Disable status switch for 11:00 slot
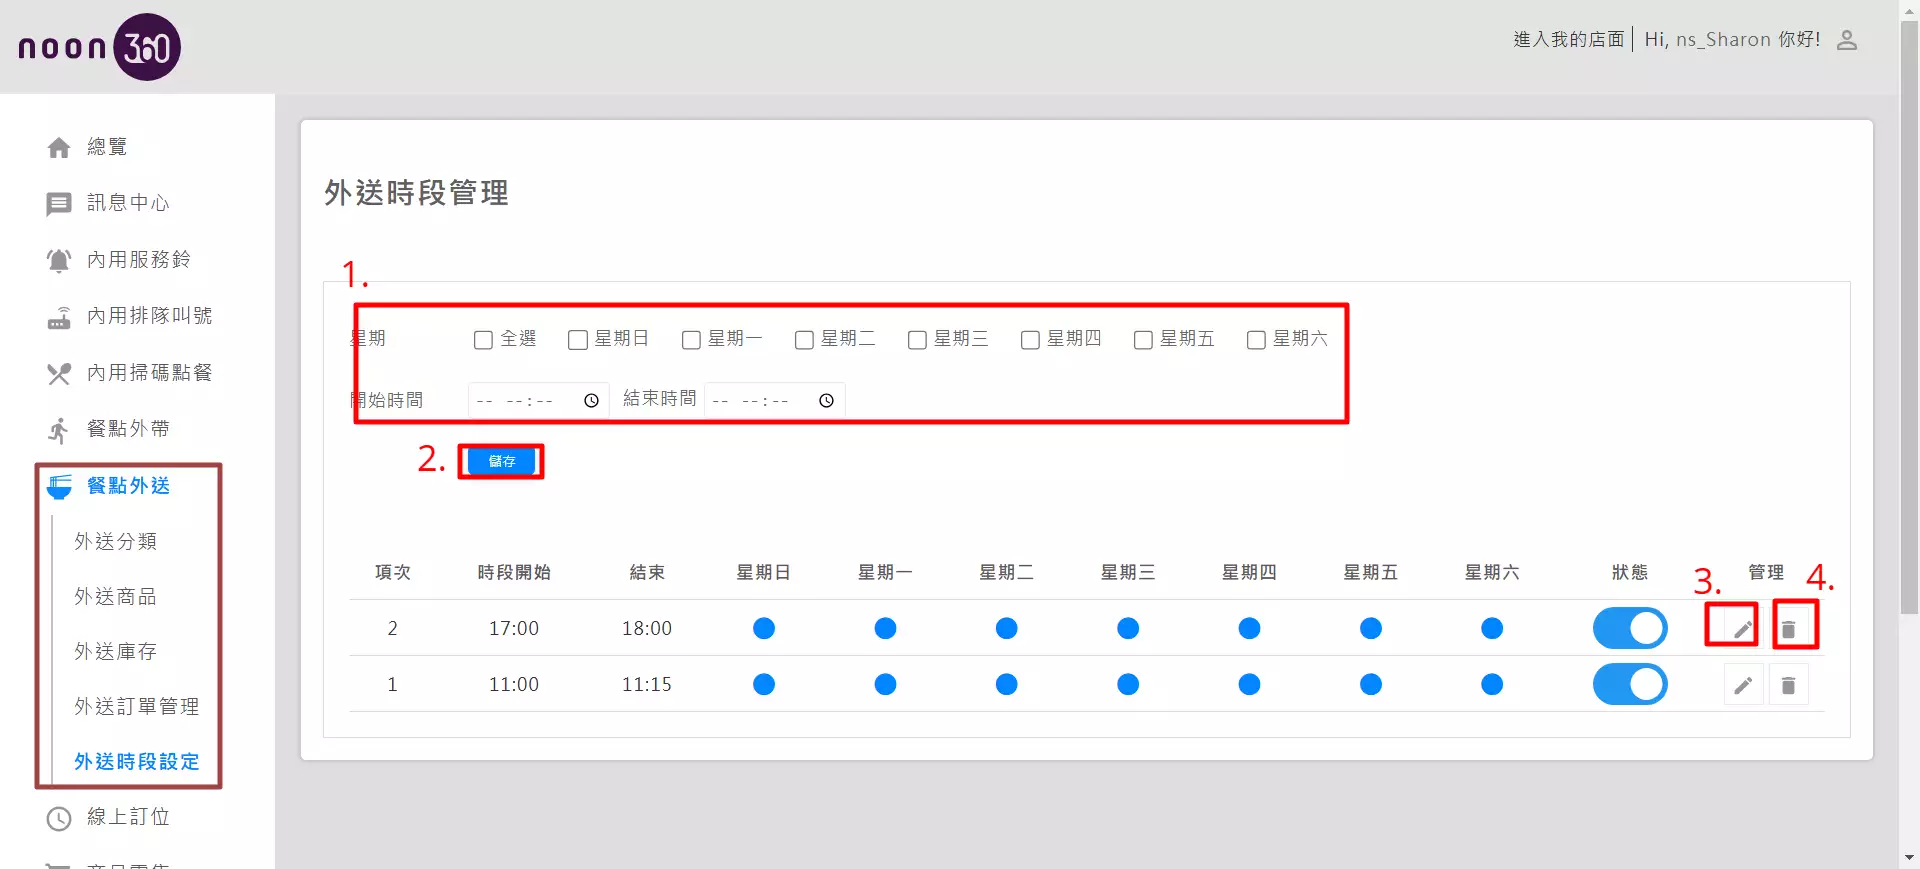 point(1629,685)
